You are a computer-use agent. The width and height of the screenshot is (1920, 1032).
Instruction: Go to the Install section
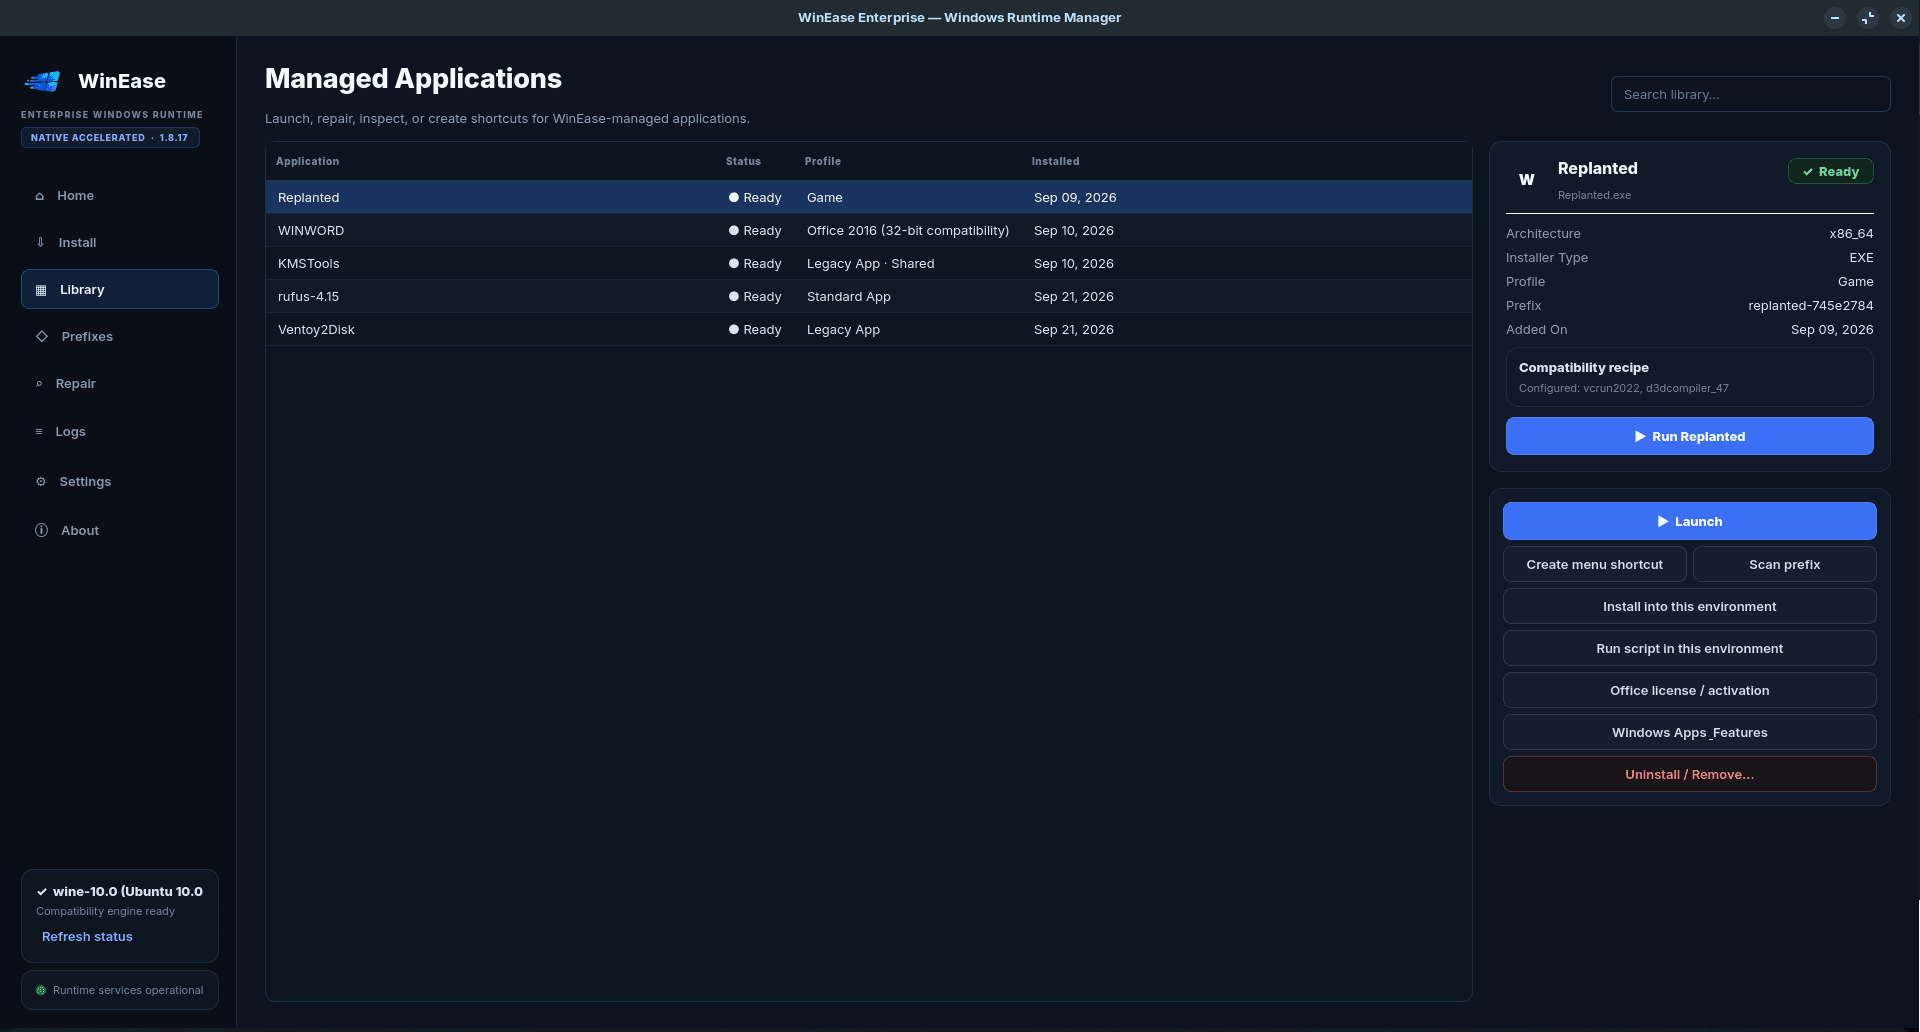[120, 243]
